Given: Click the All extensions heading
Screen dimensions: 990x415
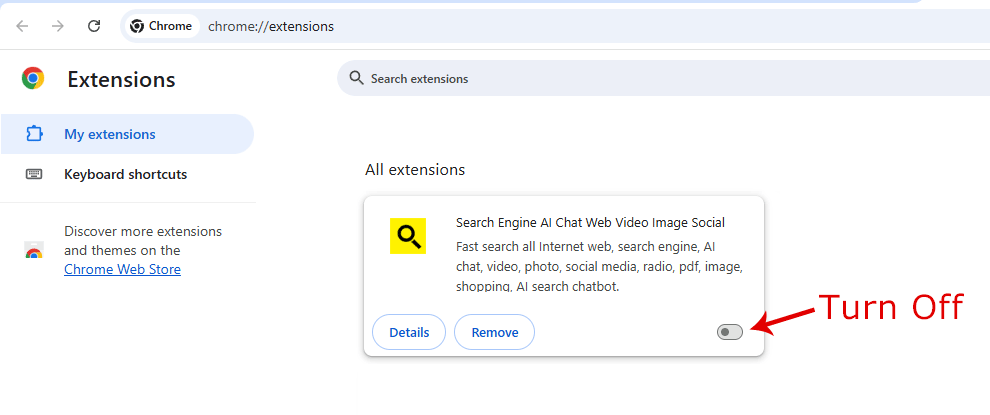Looking at the screenshot, I should click(415, 170).
